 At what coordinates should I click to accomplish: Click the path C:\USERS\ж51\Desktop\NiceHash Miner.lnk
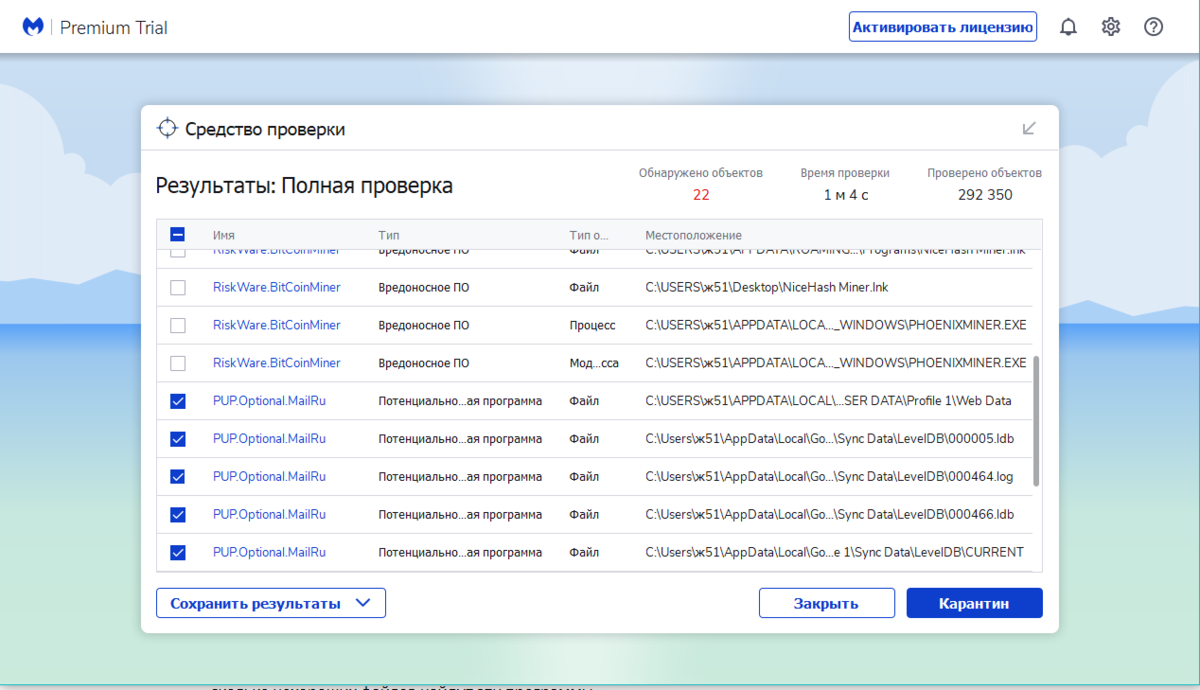(x=767, y=287)
